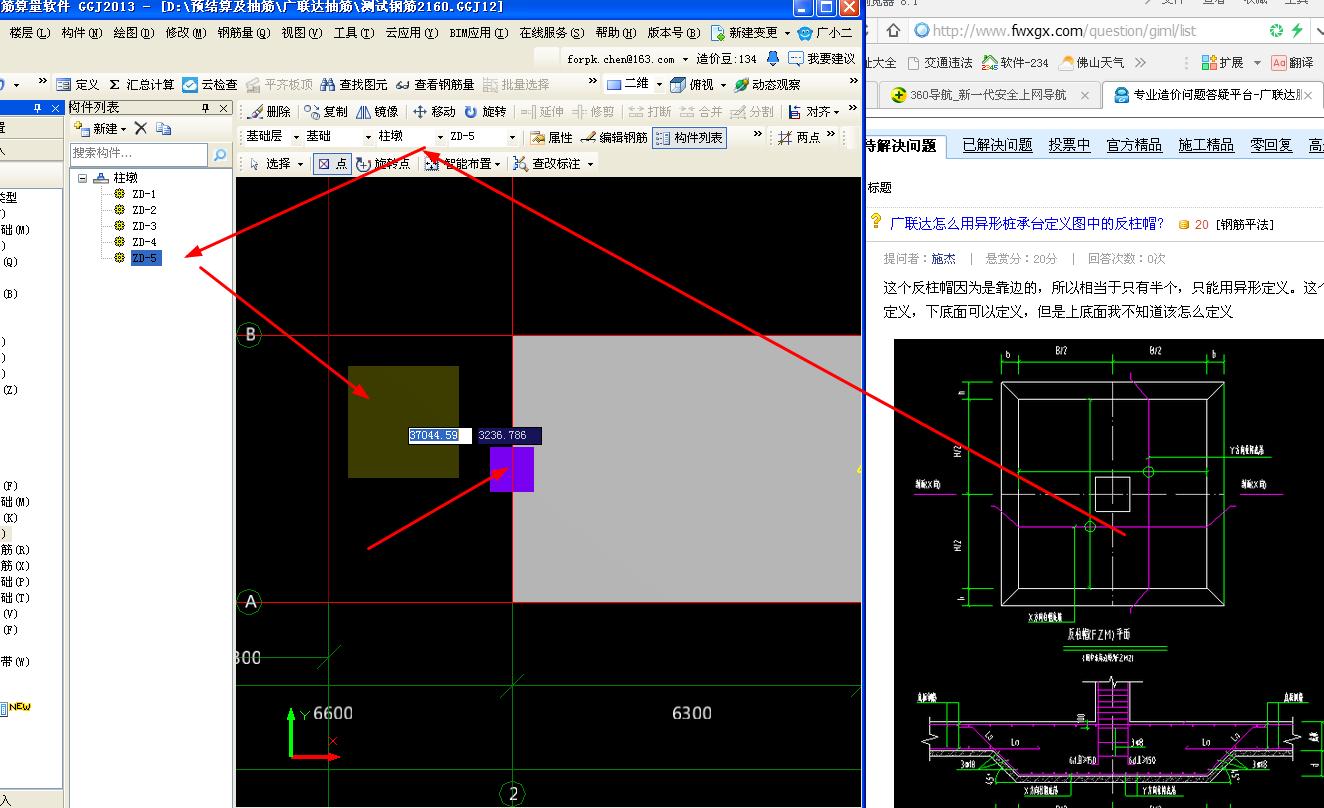Open 我要建议 (feedback) button
This screenshot has height=808, width=1324.
822,59
